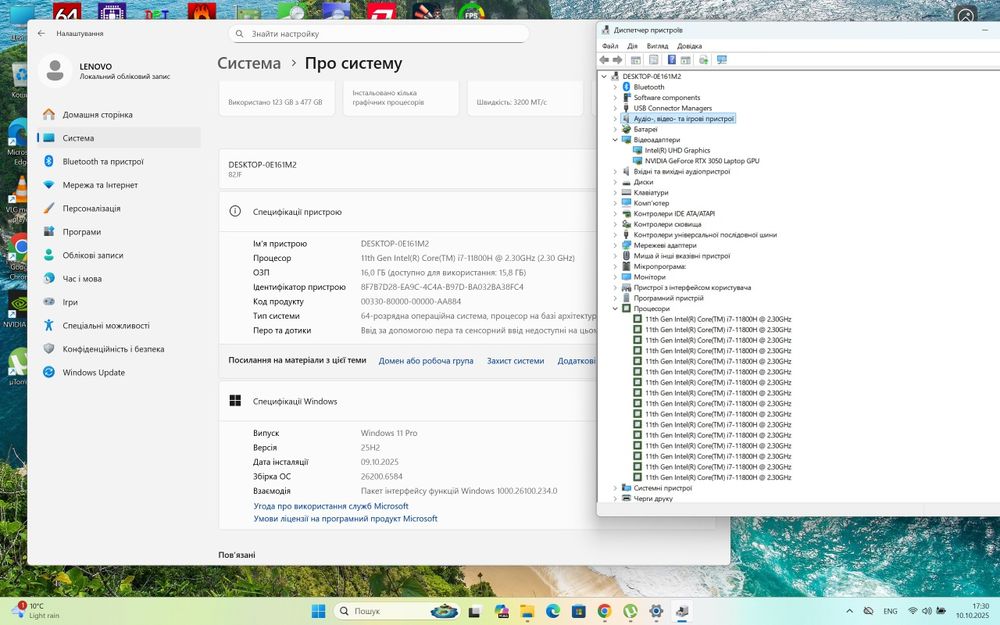The width and height of the screenshot is (1000, 625).
Task: Go back in Device Manager toolbar
Action: click(604, 60)
